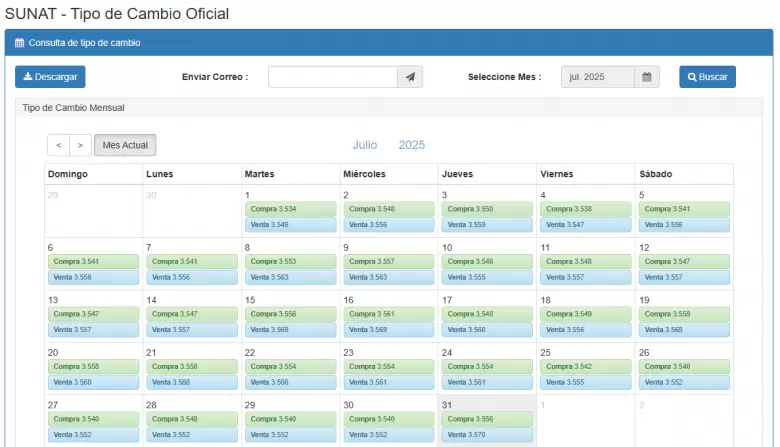780x447 pixels.
Task: Go to previous month arrow
Action: tap(59, 145)
